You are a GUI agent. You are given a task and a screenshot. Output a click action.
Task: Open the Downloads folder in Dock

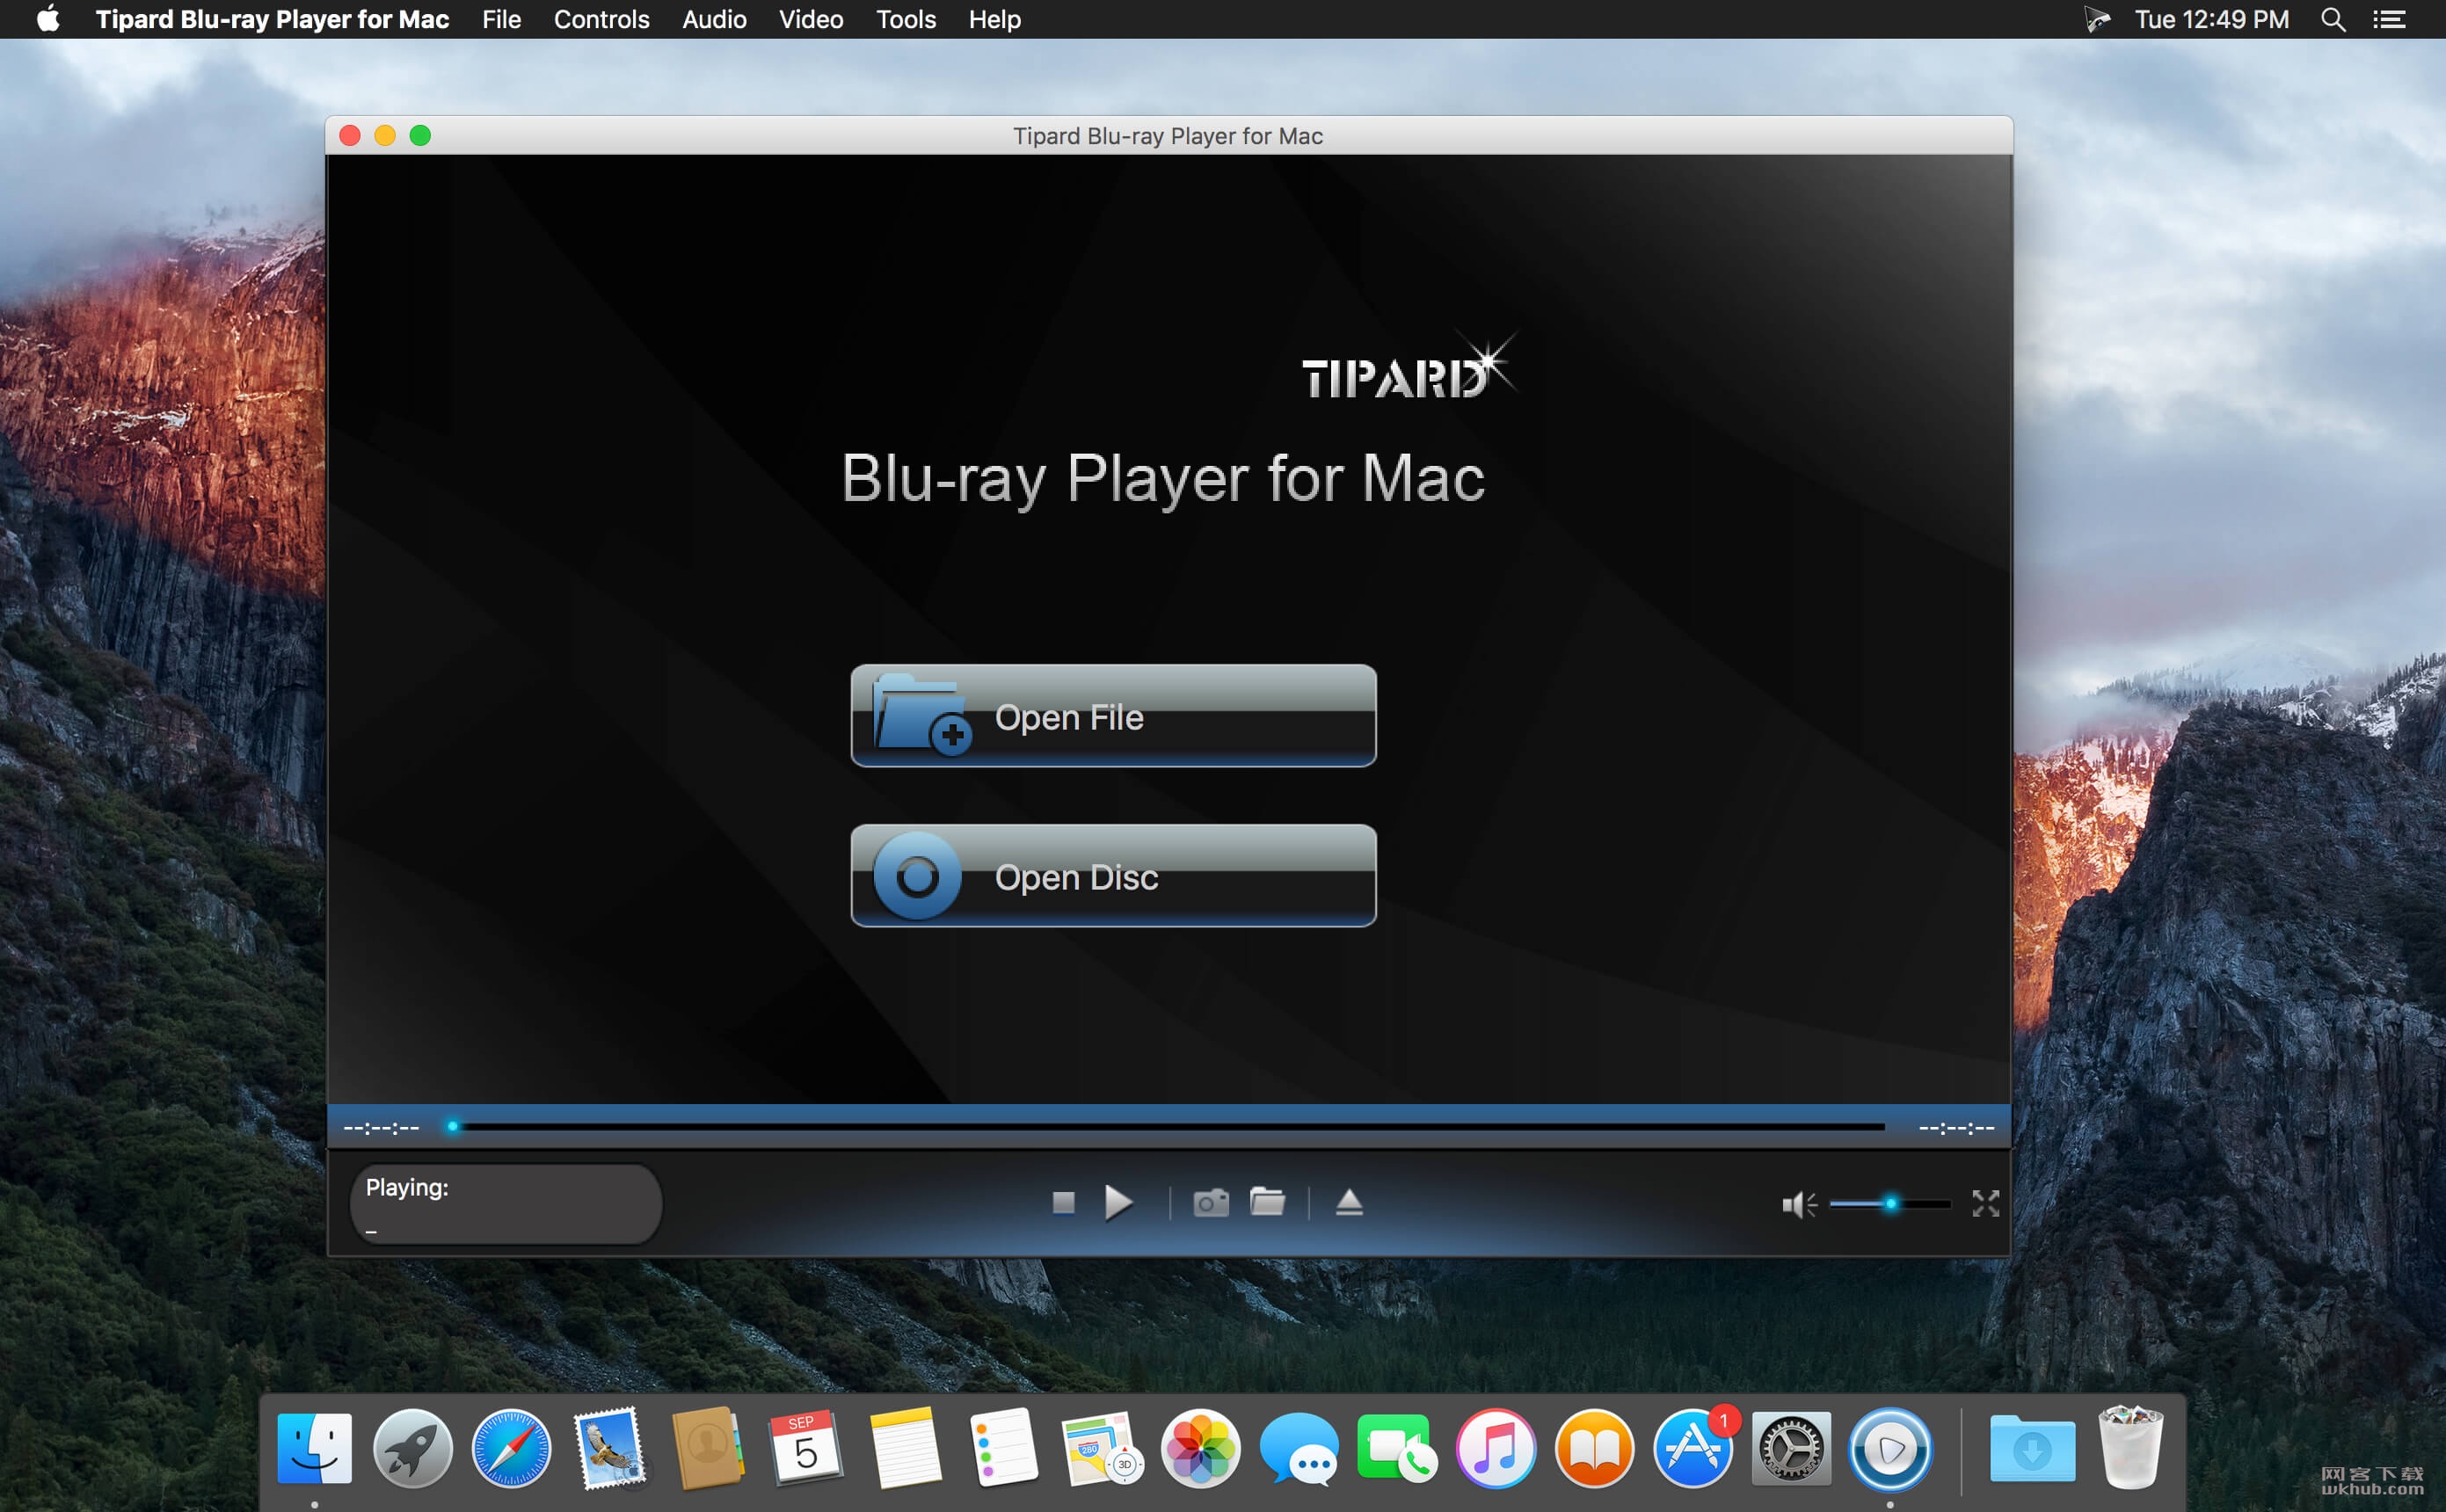pyautogui.click(x=2032, y=1448)
